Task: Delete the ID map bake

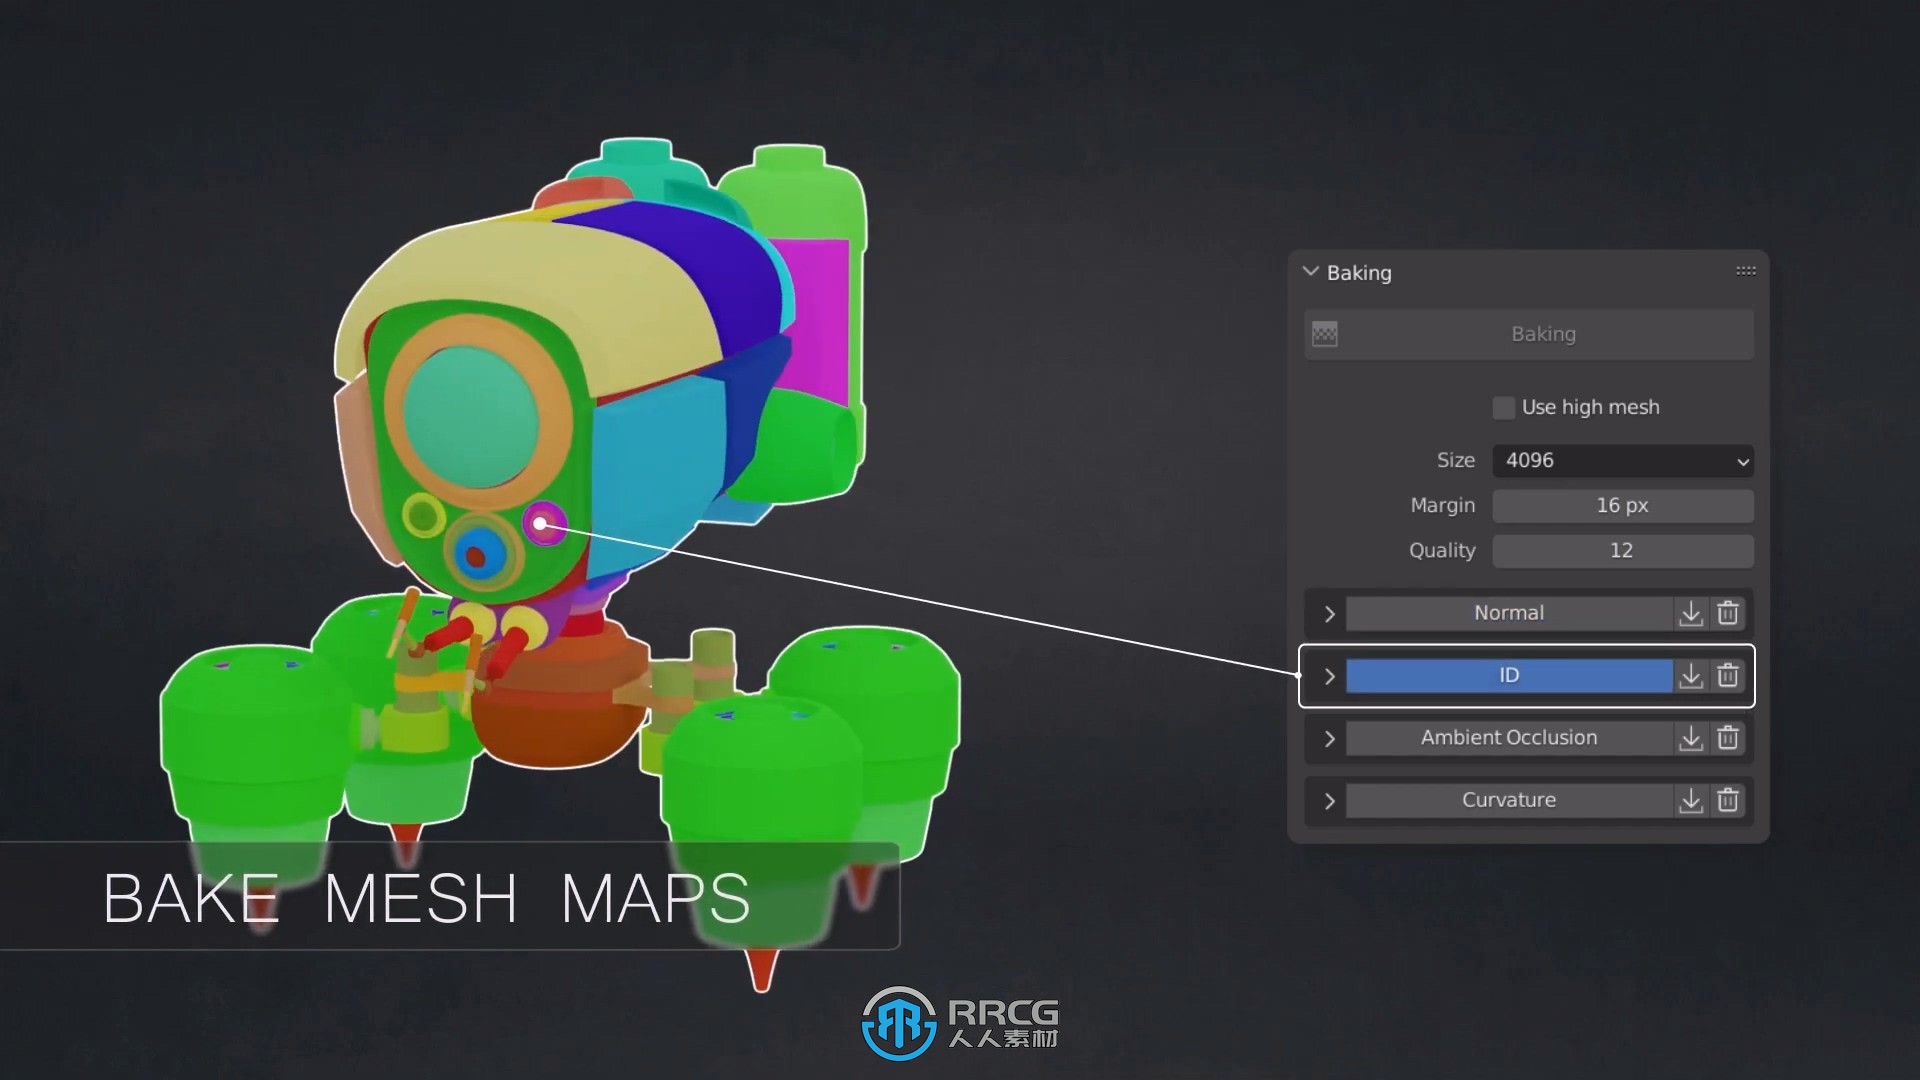Action: pyautogui.click(x=1727, y=674)
